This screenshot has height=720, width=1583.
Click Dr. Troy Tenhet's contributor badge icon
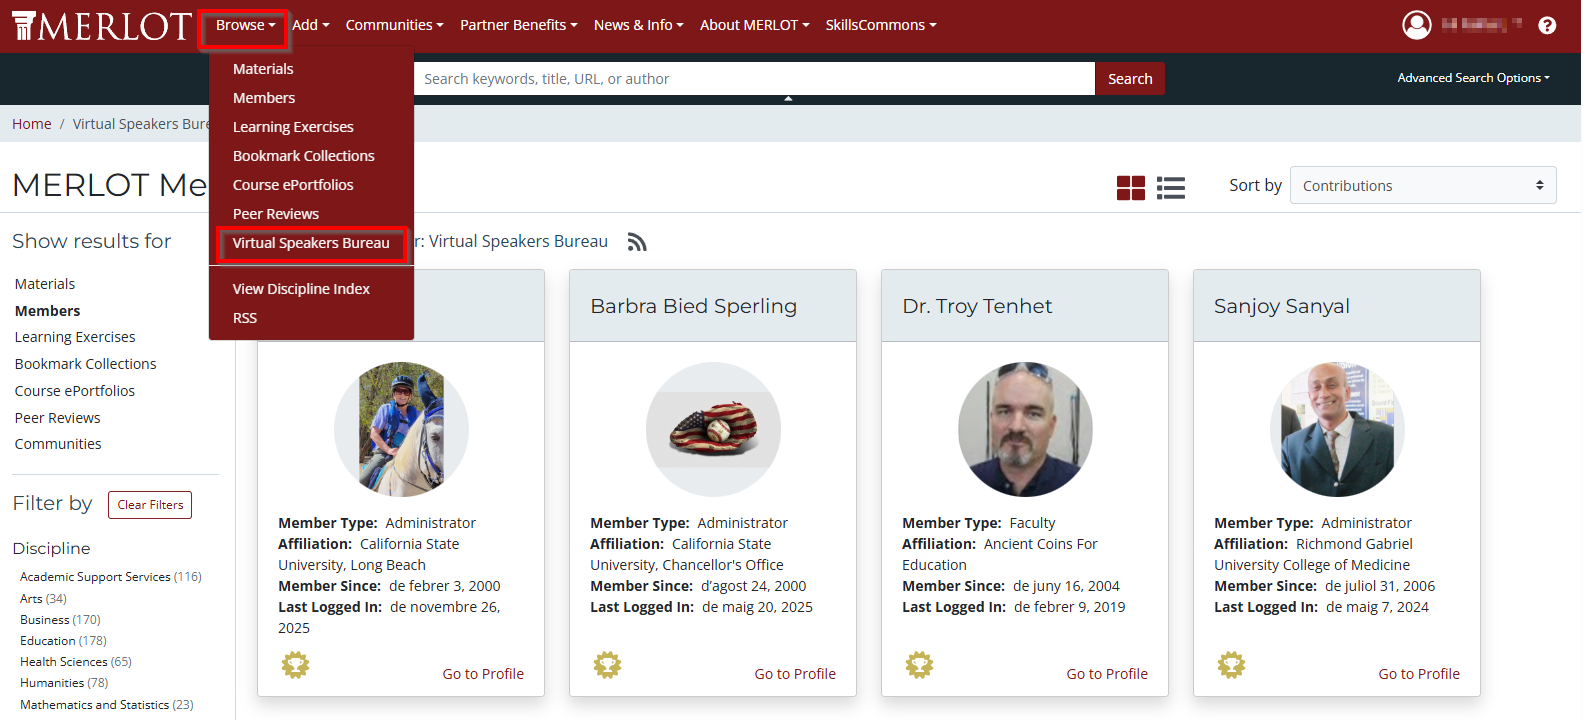(x=919, y=665)
